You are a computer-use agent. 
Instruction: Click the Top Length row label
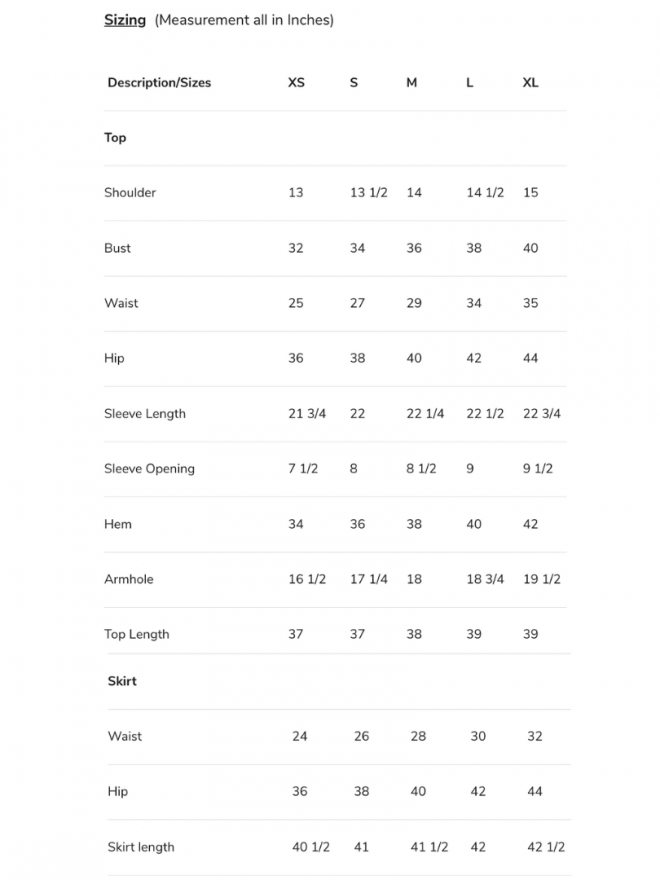point(137,634)
